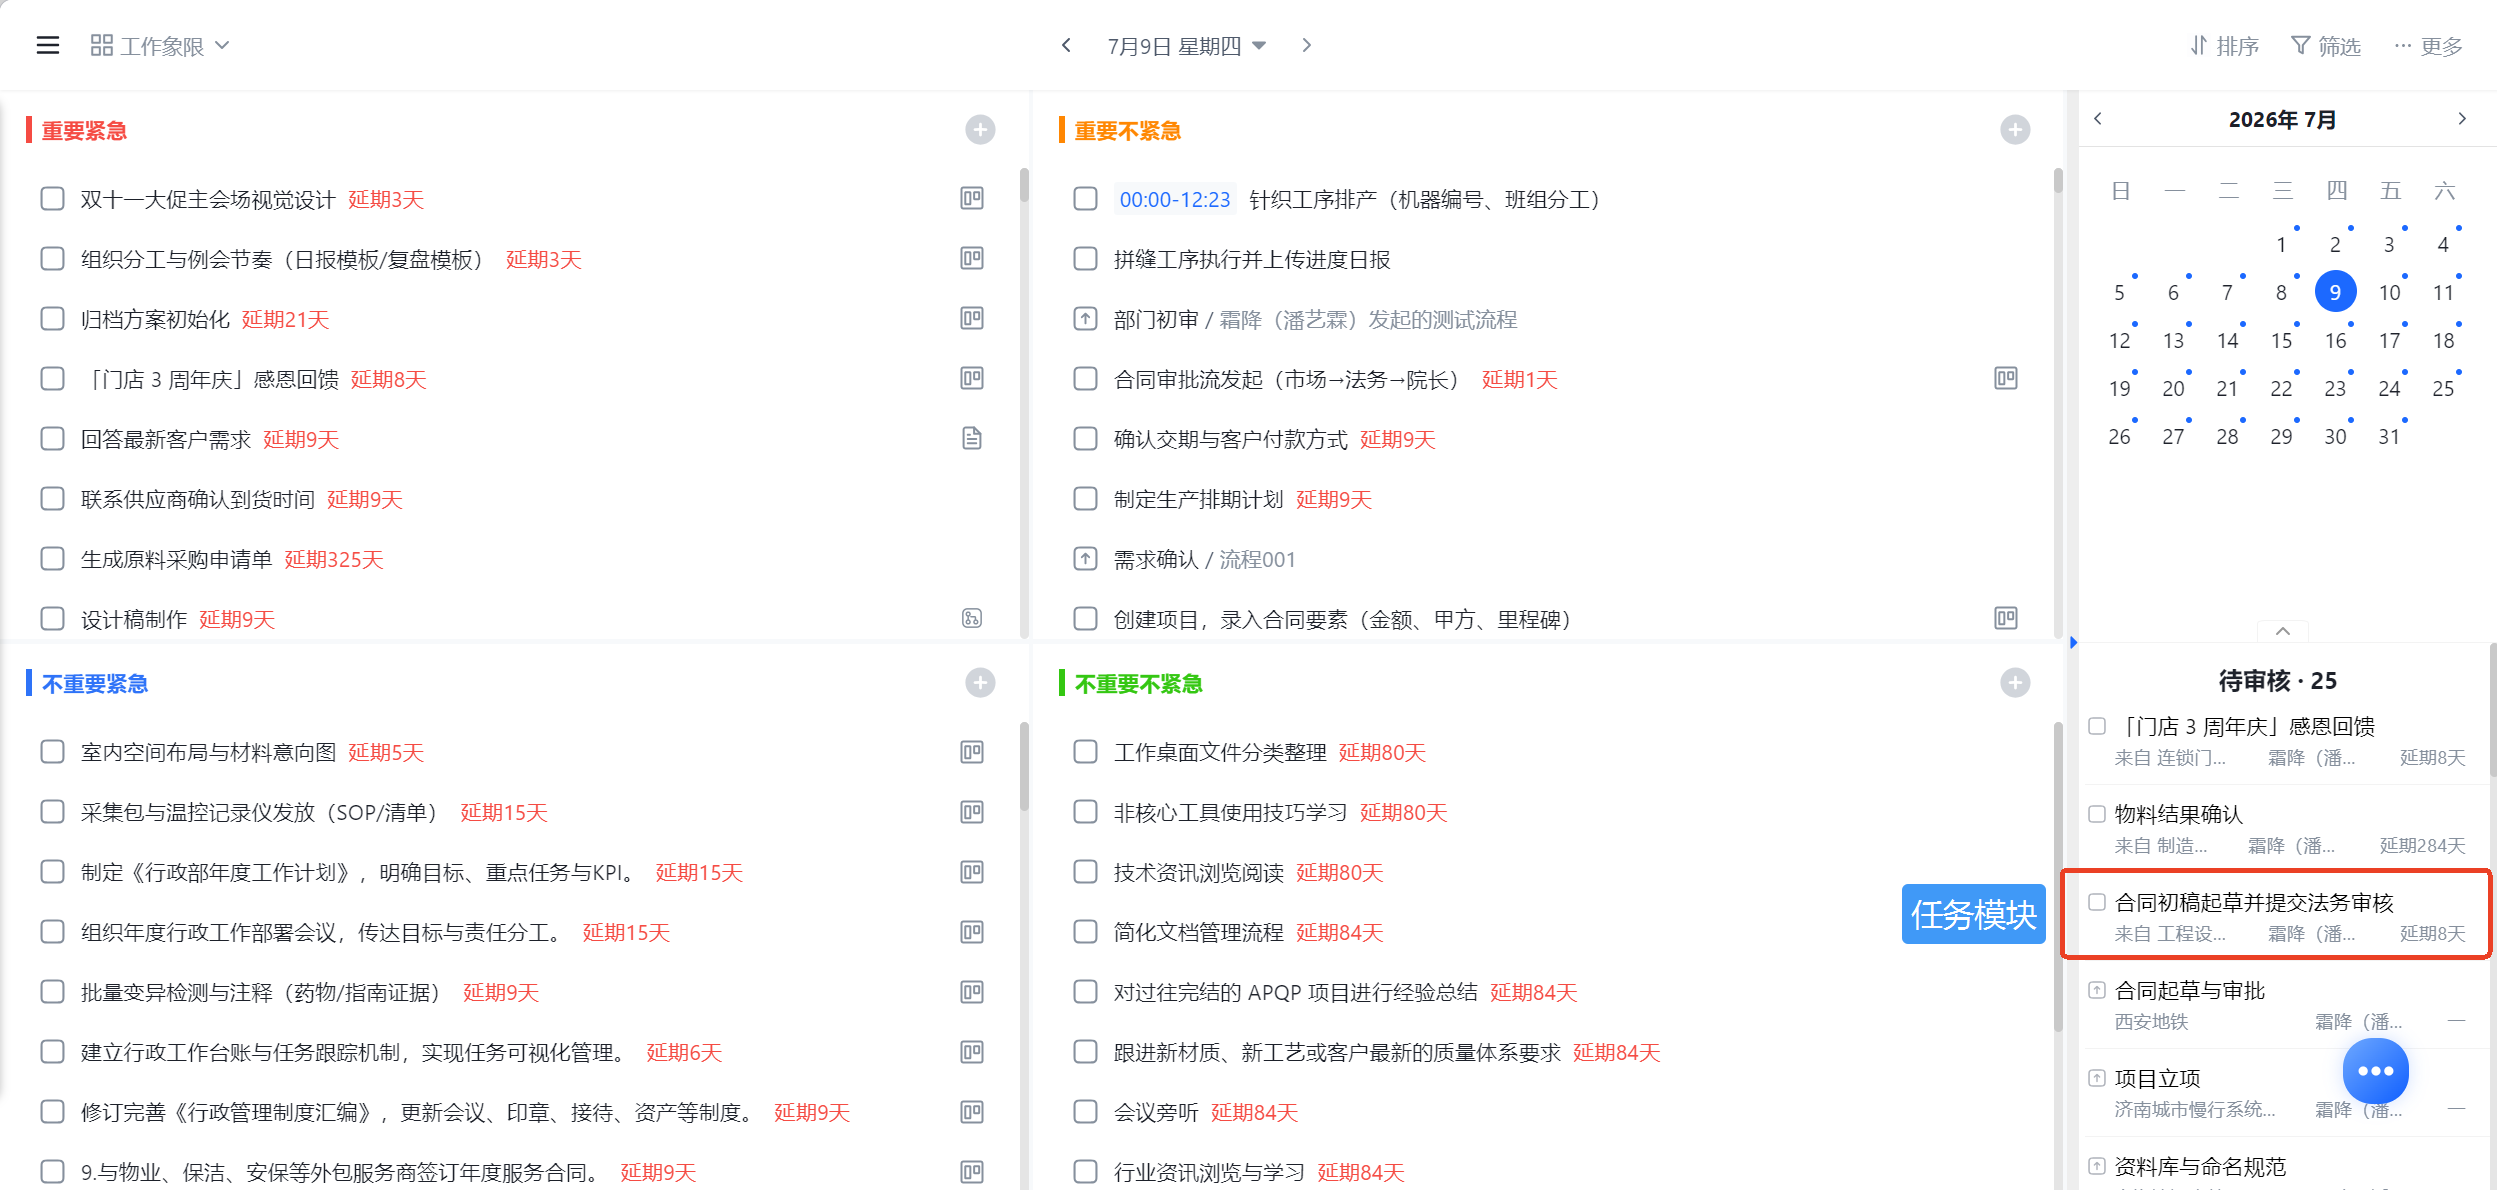Open document icon for 回答最新客户需求
The image size is (2497, 1190).
(972, 438)
